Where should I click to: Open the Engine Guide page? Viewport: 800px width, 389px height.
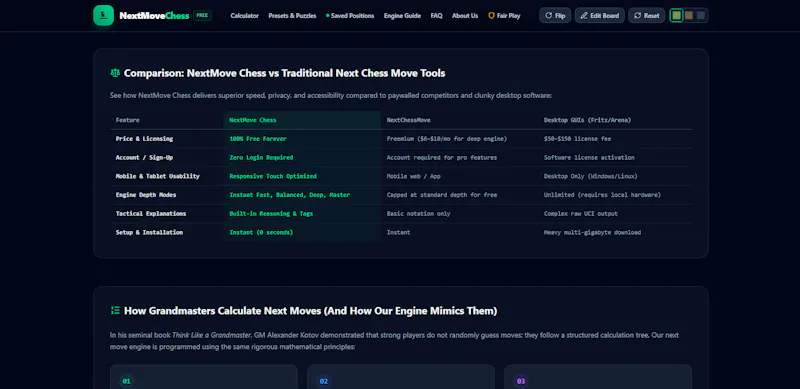402,16
